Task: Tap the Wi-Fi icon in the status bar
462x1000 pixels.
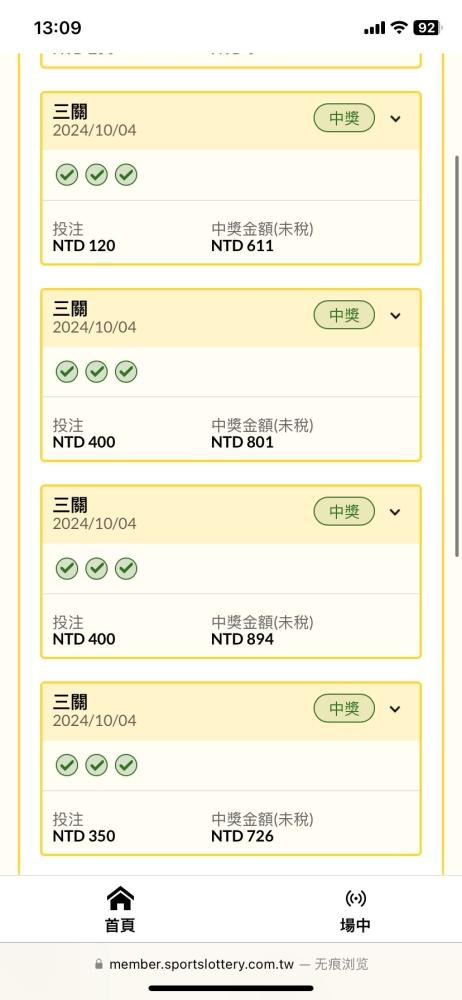Action: 399,27
